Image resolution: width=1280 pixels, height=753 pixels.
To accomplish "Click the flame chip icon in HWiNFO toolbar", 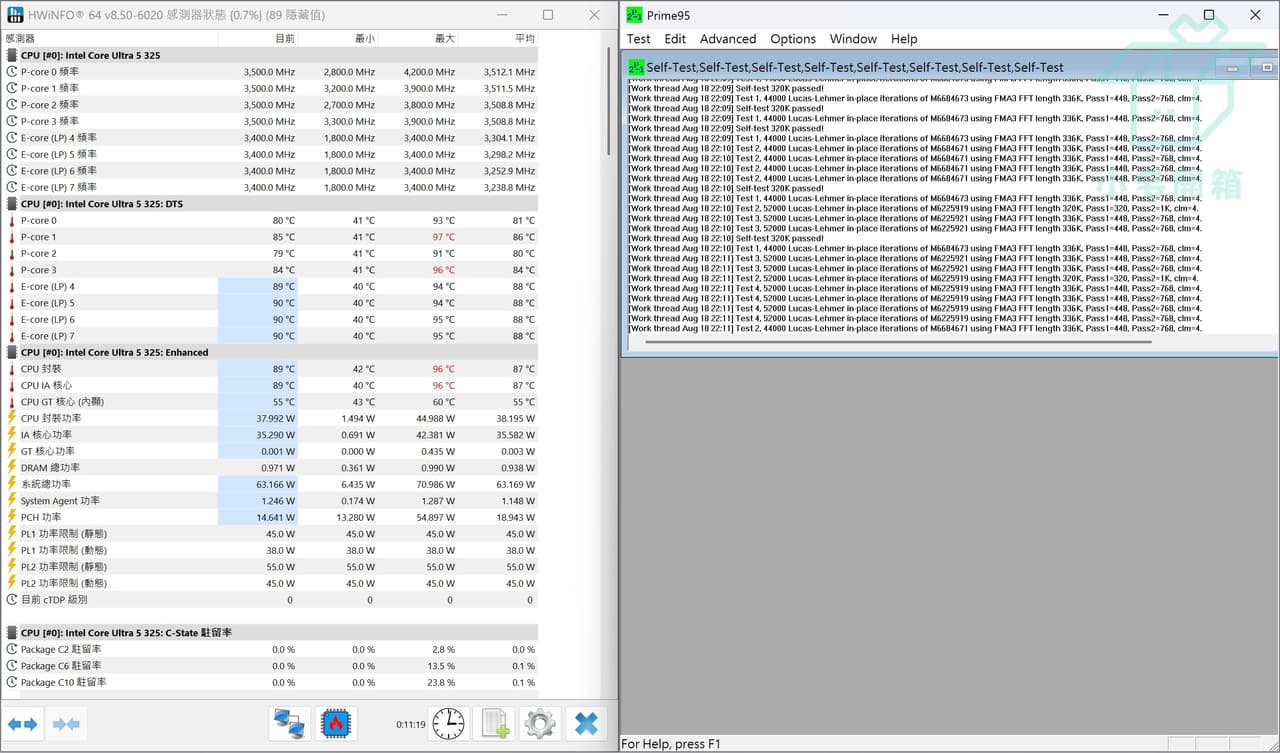I will click(337, 724).
